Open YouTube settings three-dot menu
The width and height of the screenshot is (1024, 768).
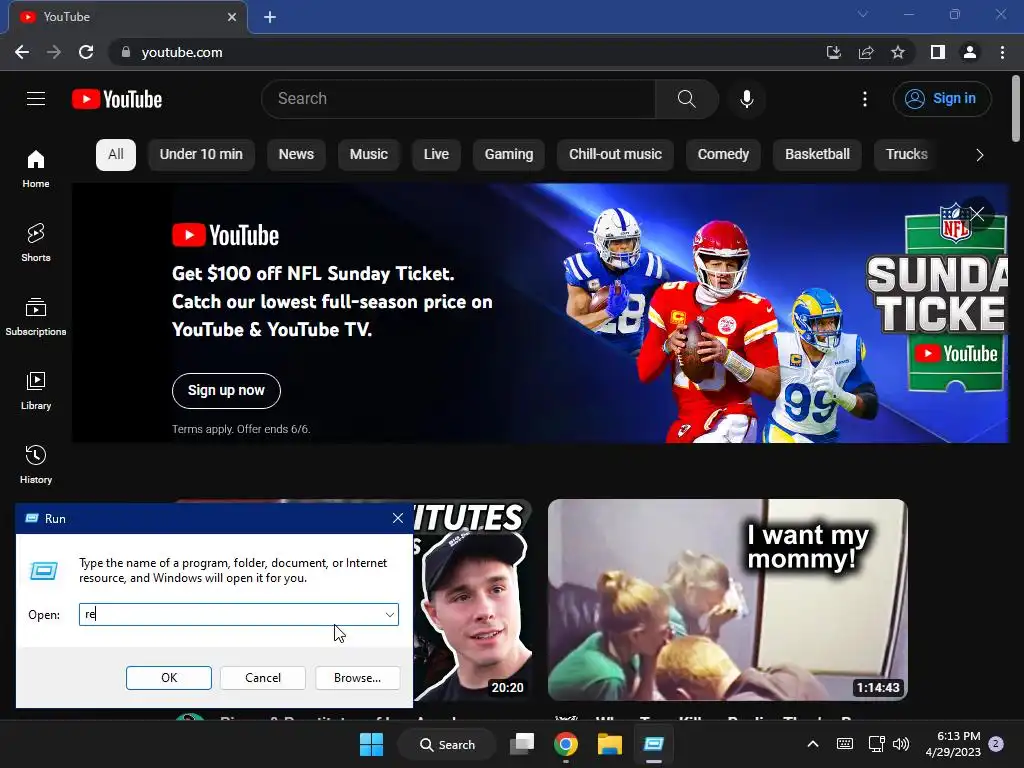(865, 99)
